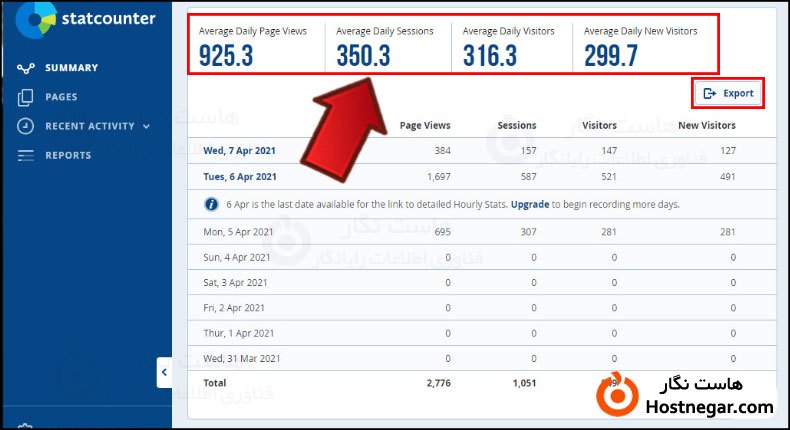Go to the REPORTS text label in sidebar

[68, 155]
